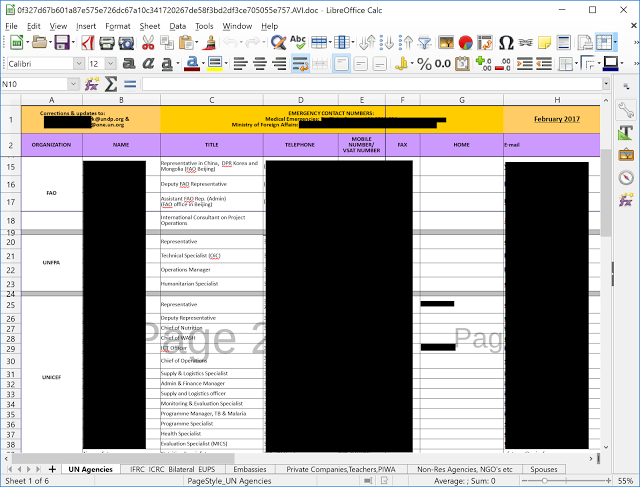Click the Sum sigma icon
Viewport: 640px width, 487px height.
111,84
